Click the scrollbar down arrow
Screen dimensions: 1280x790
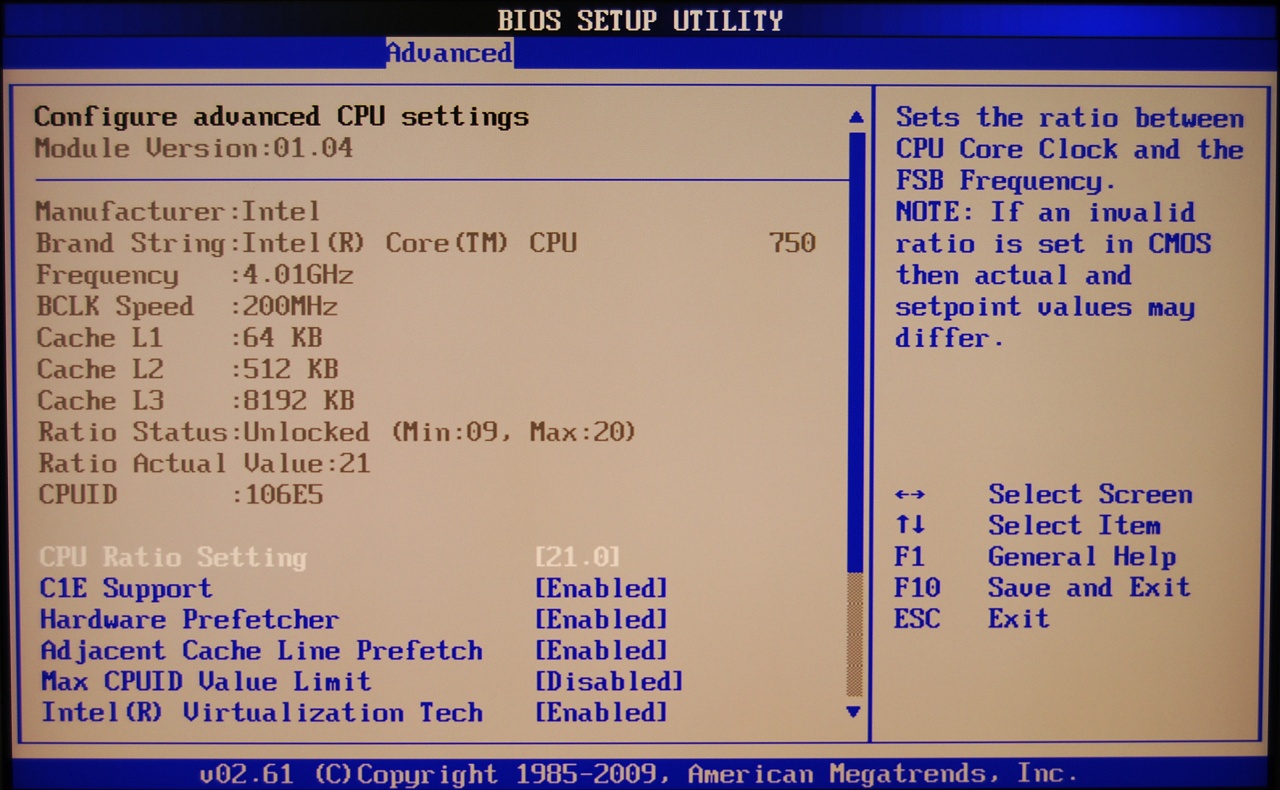tap(854, 712)
